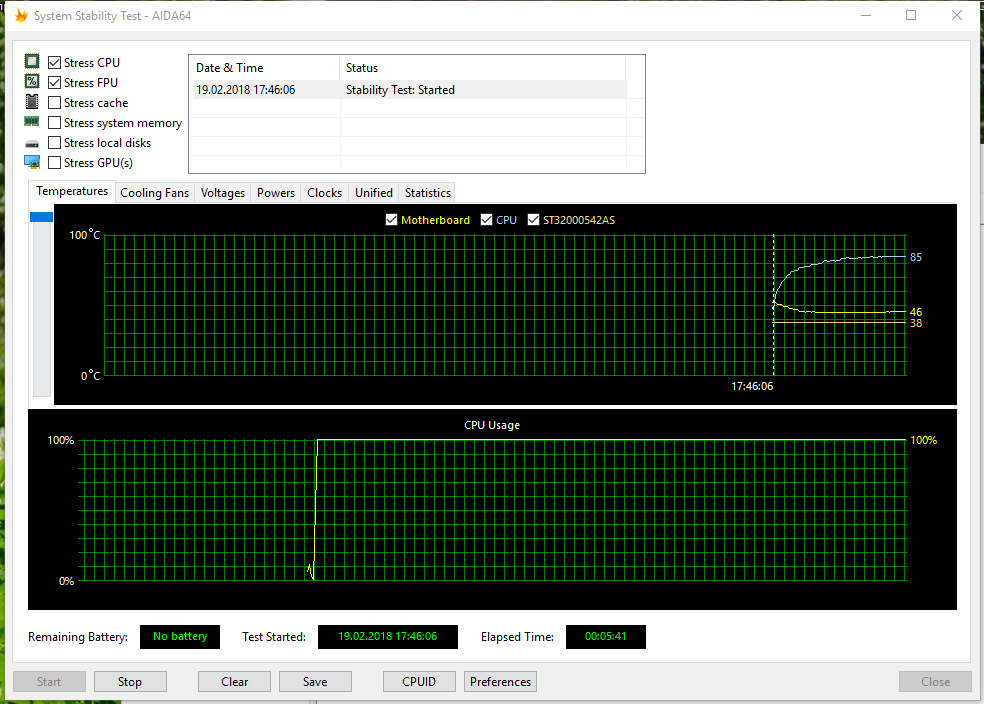This screenshot has width=984, height=704.
Task: Click the blue vertical slider left of graph
Action: [41, 217]
